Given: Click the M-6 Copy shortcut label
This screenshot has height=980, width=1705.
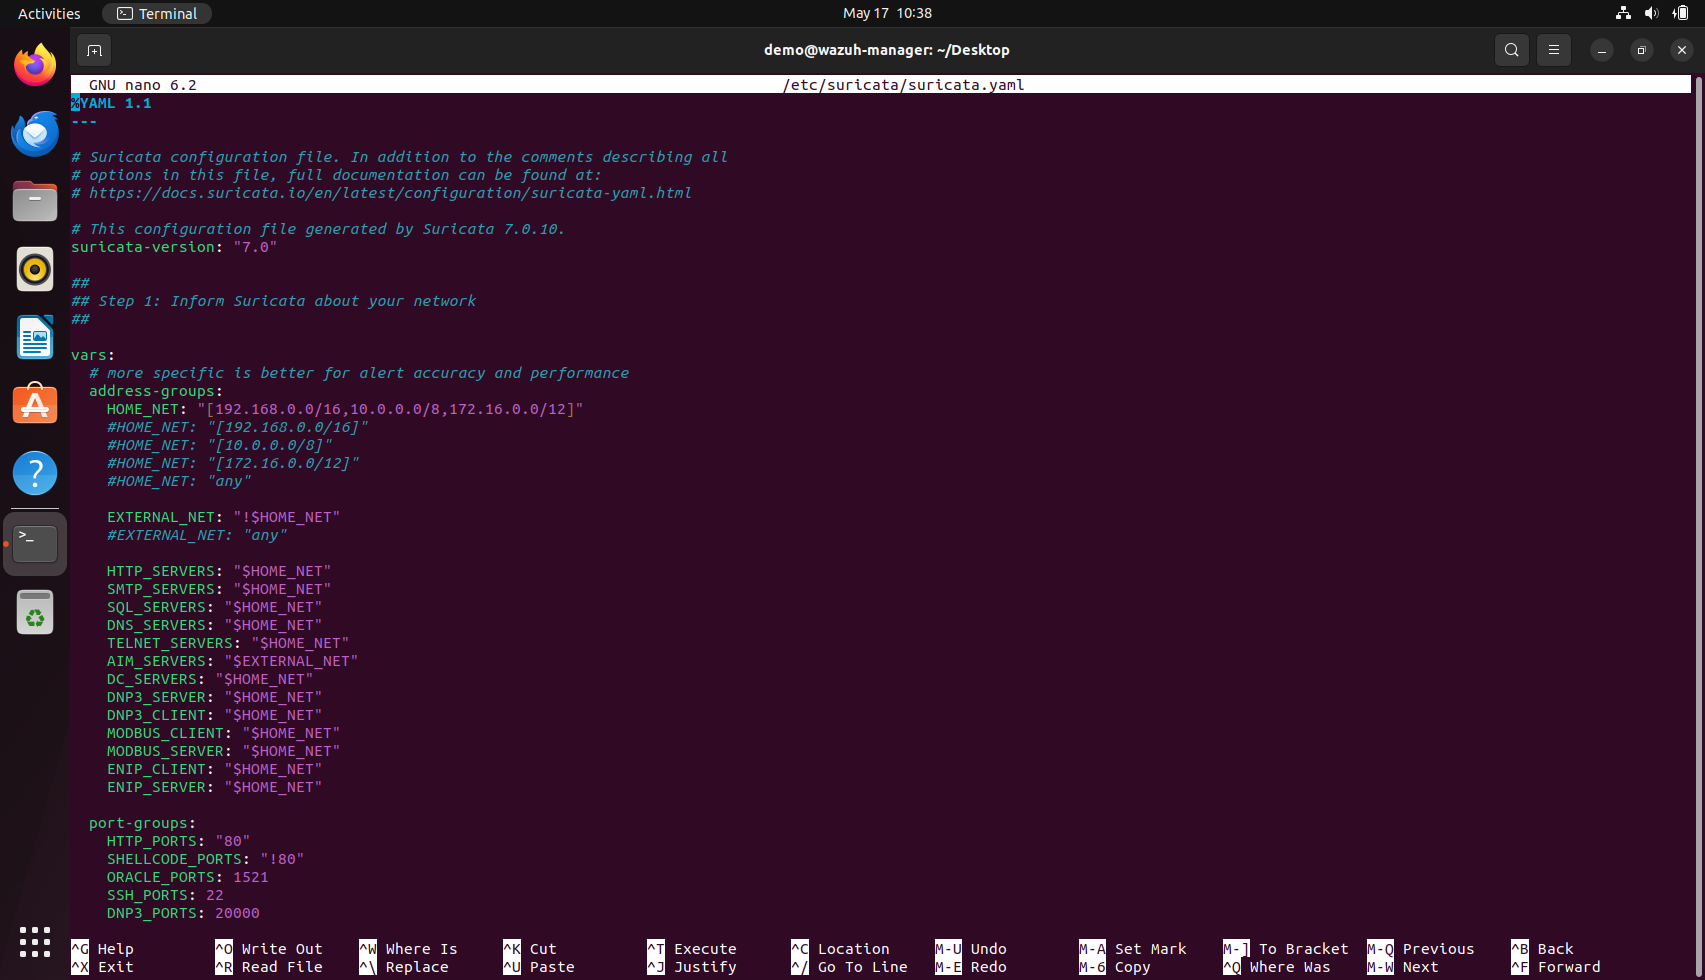Looking at the screenshot, I should coord(1115,967).
